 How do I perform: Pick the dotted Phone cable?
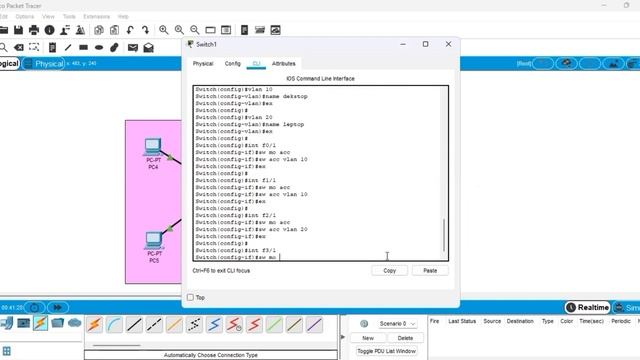tap(194, 325)
